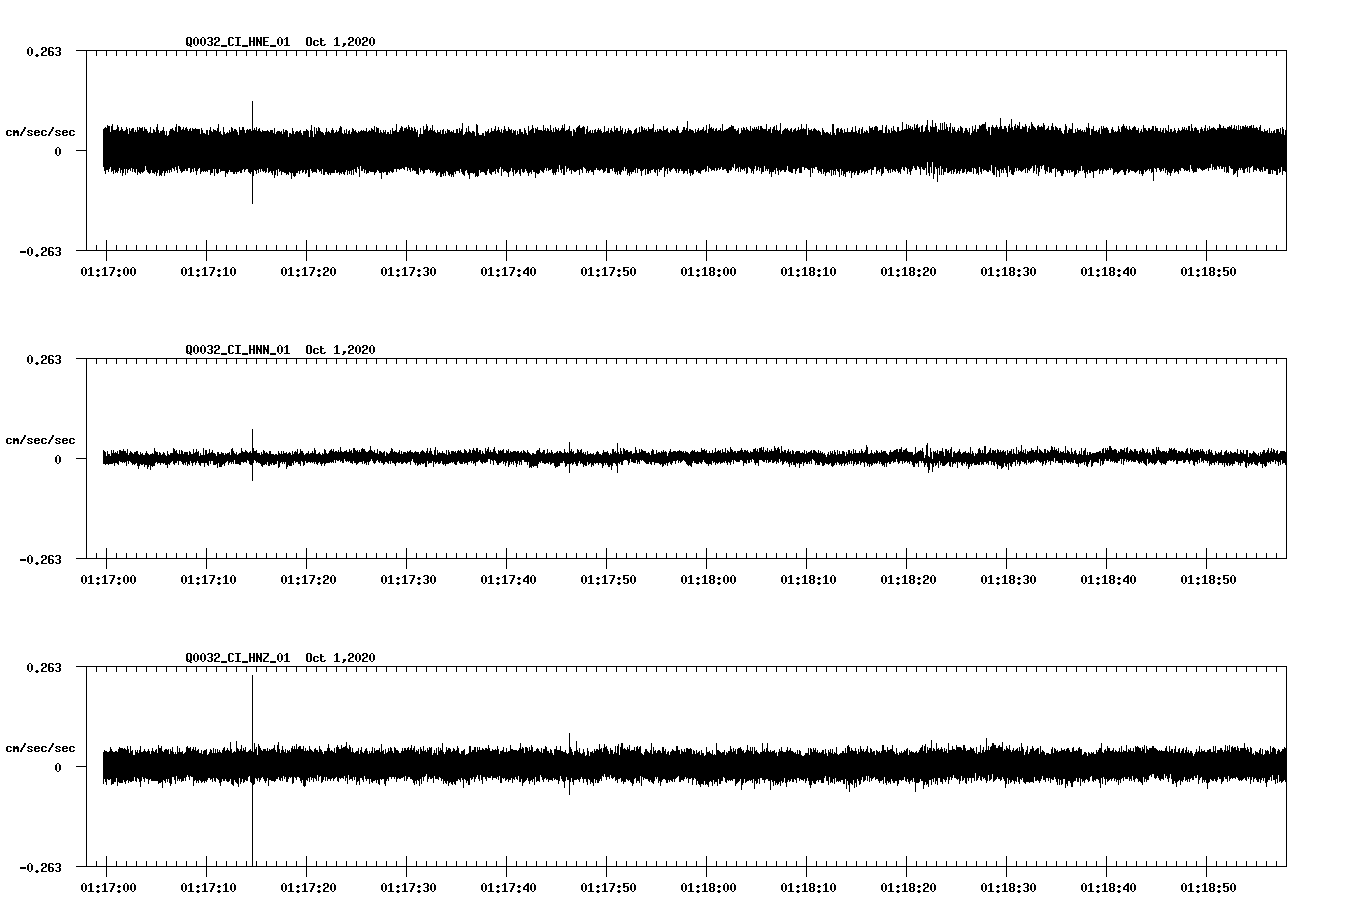Screen dimensions: 1358x924
Task: Click the 01:17:10 time label on the bottom plot
Action: pyautogui.click(x=207, y=886)
